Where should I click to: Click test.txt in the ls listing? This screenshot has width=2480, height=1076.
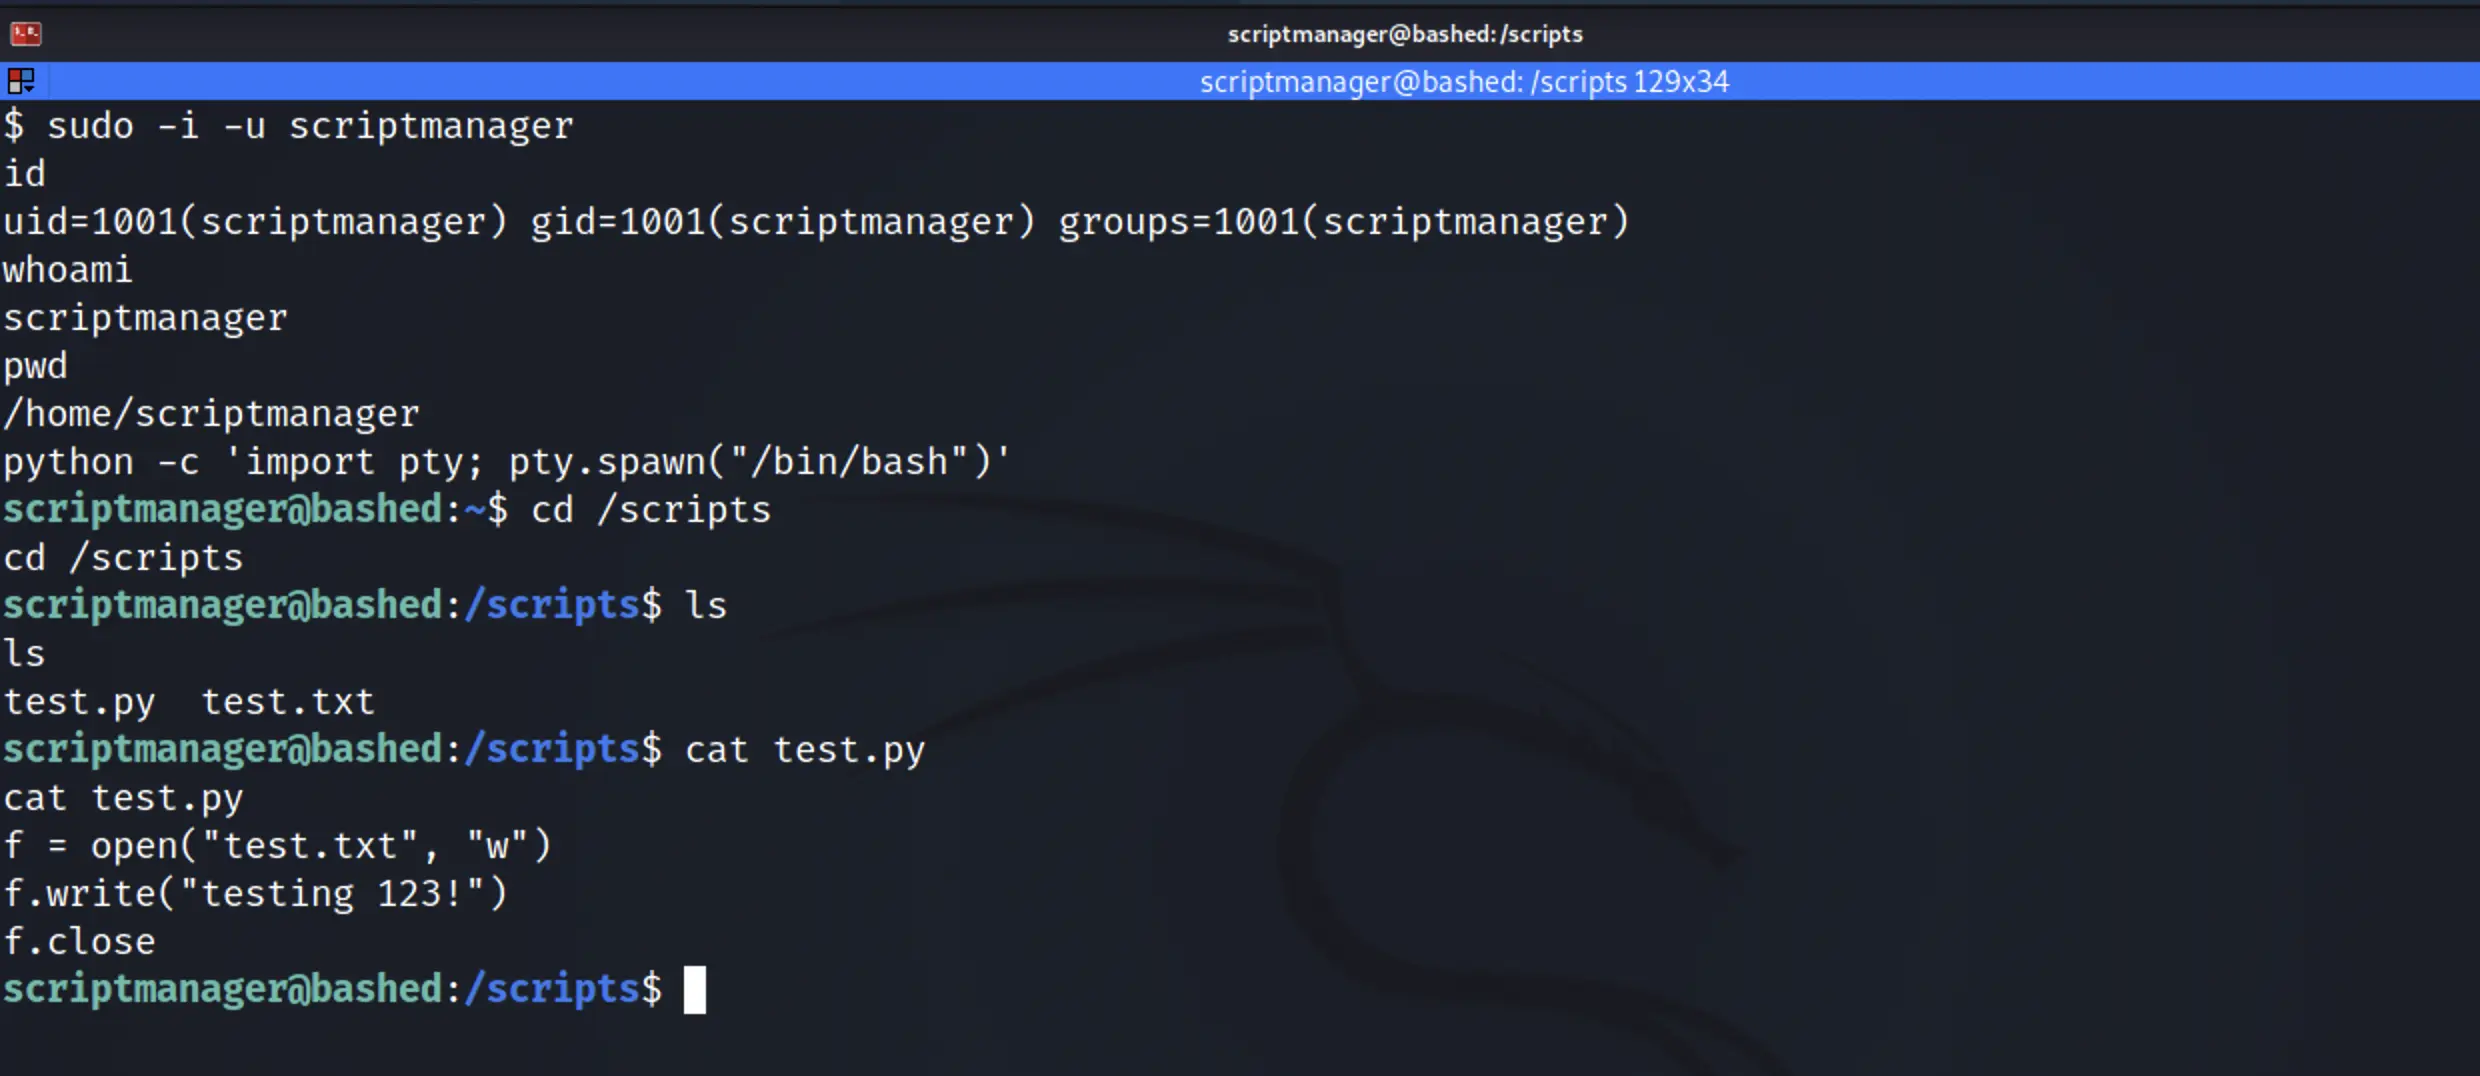pos(288,702)
